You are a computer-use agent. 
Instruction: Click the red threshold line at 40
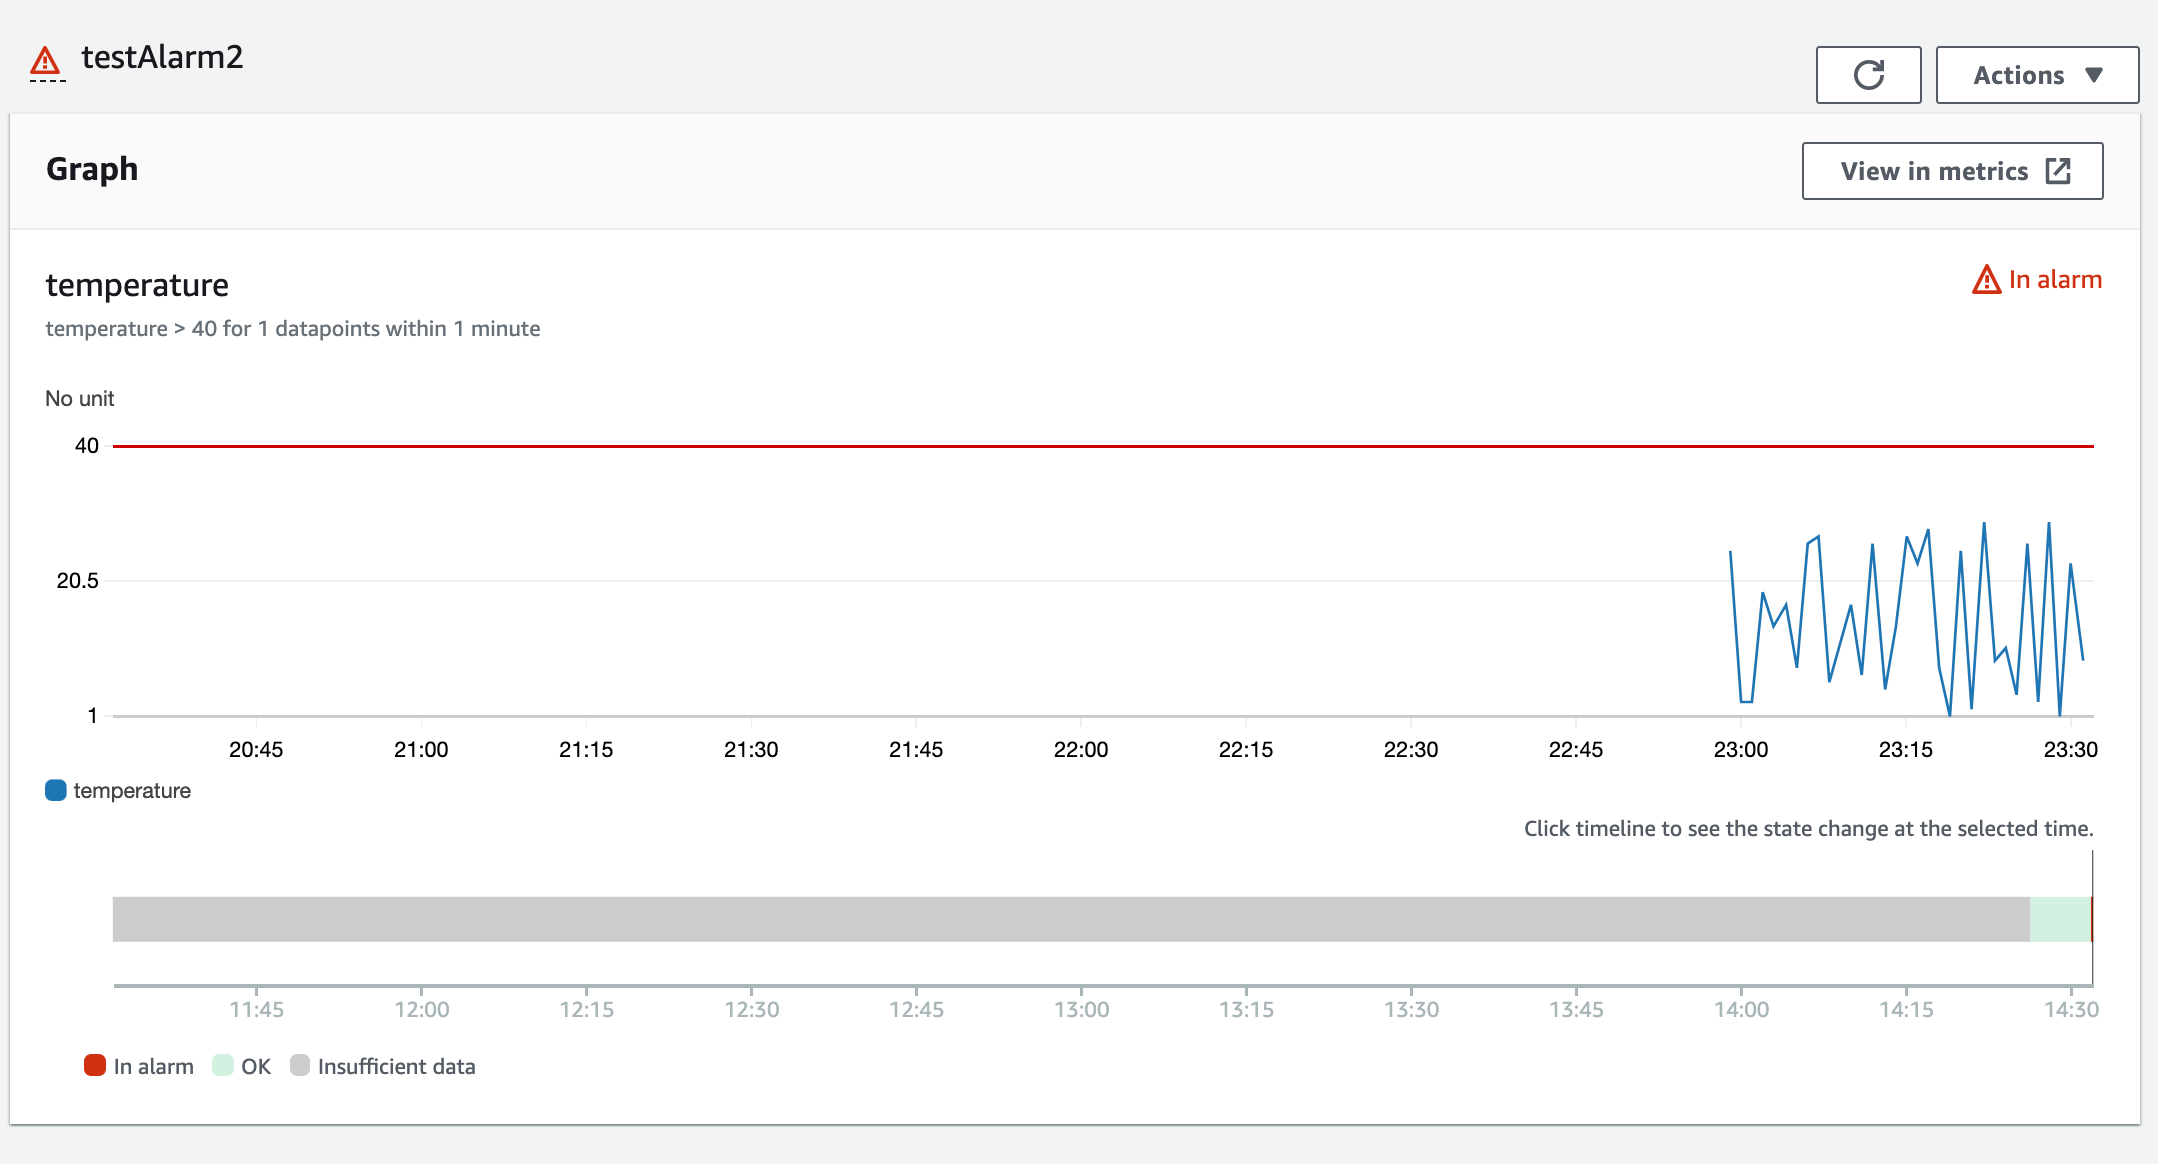pyautogui.click(x=1103, y=446)
